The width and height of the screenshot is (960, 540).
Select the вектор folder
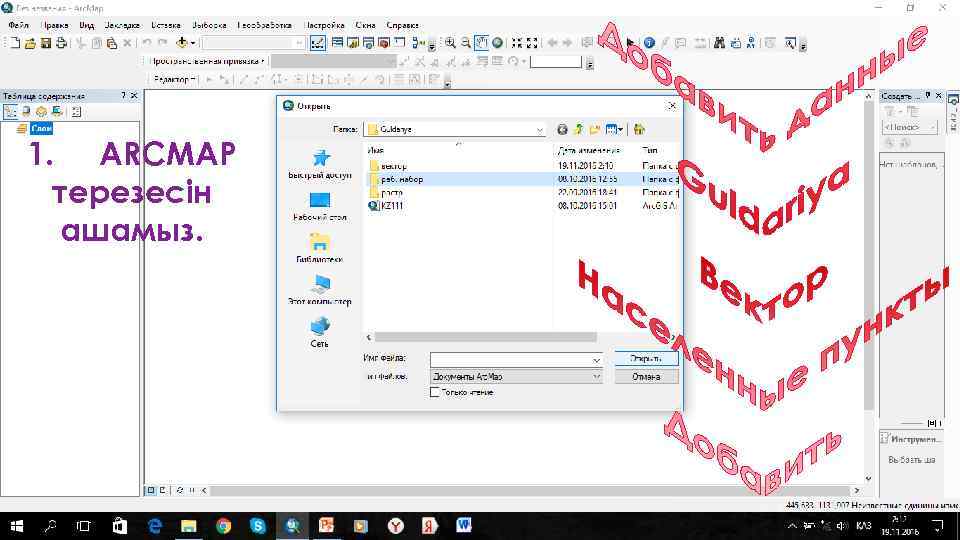coord(393,166)
